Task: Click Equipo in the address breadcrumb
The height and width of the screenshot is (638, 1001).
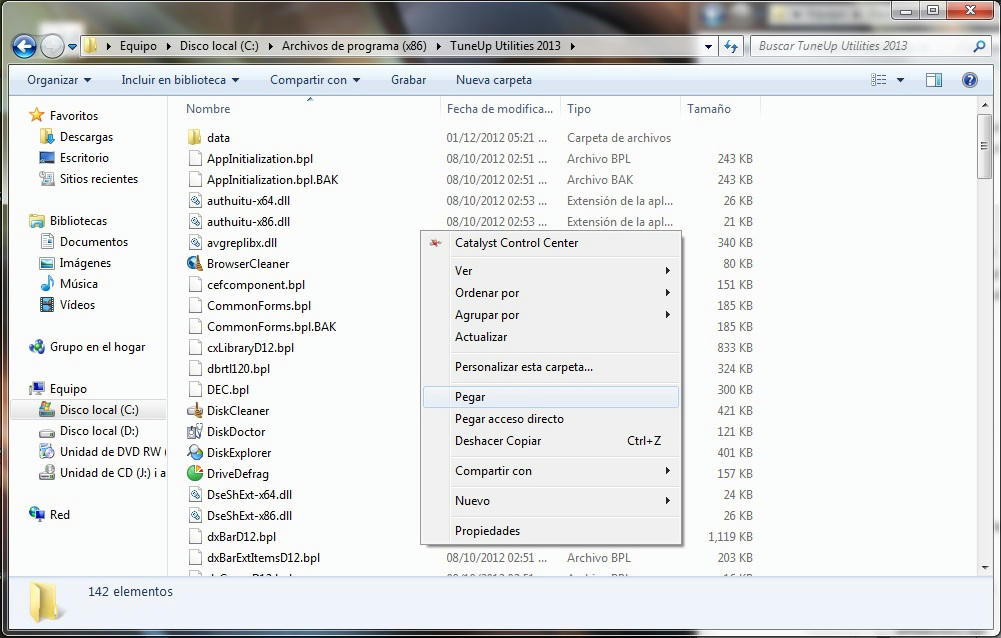Action: pyautogui.click(x=138, y=46)
